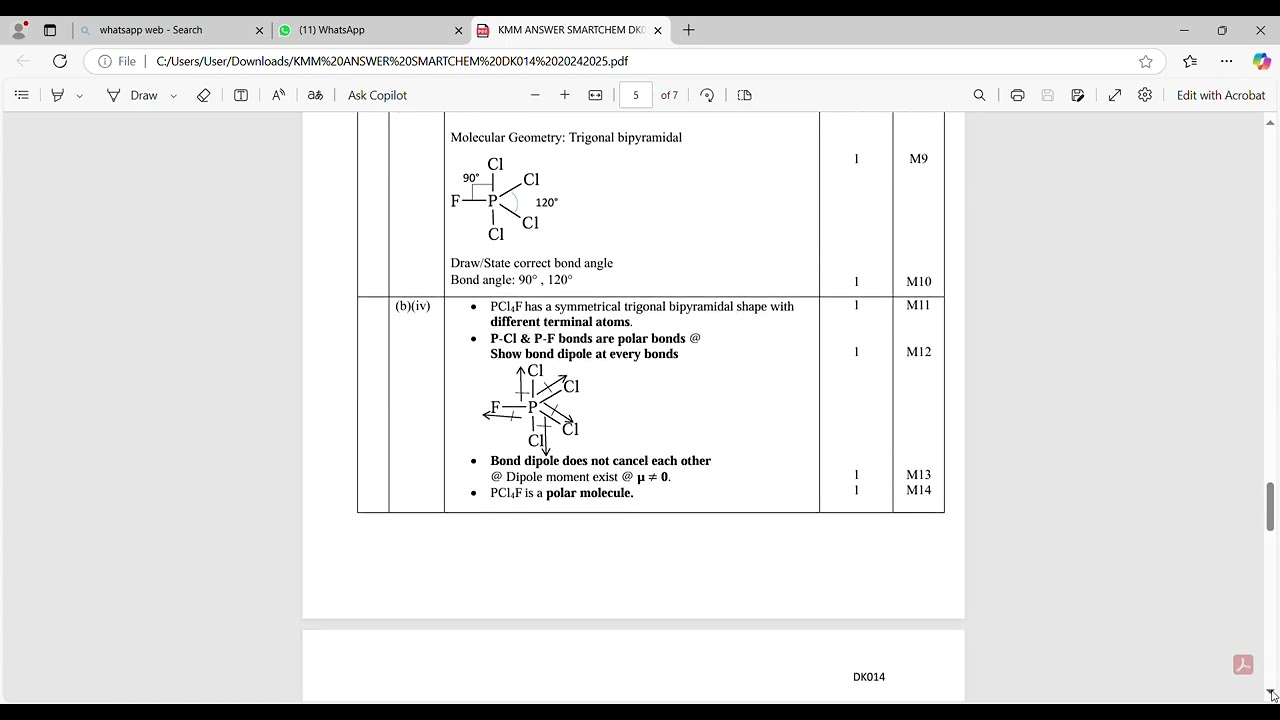This screenshot has width=1280, height=720.
Task: Toggle the PDF table of contents
Action: [x=21, y=95]
